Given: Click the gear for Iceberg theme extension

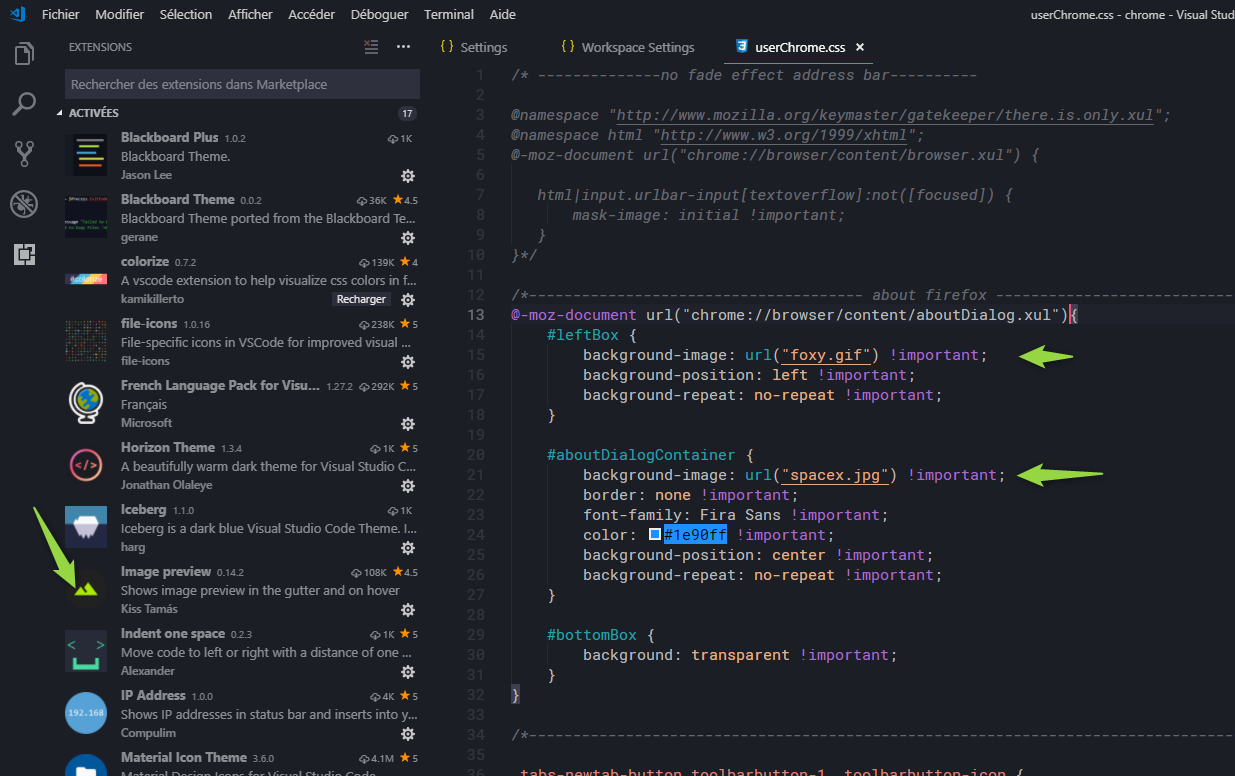Looking at the screenshot, I should [408, 548].
